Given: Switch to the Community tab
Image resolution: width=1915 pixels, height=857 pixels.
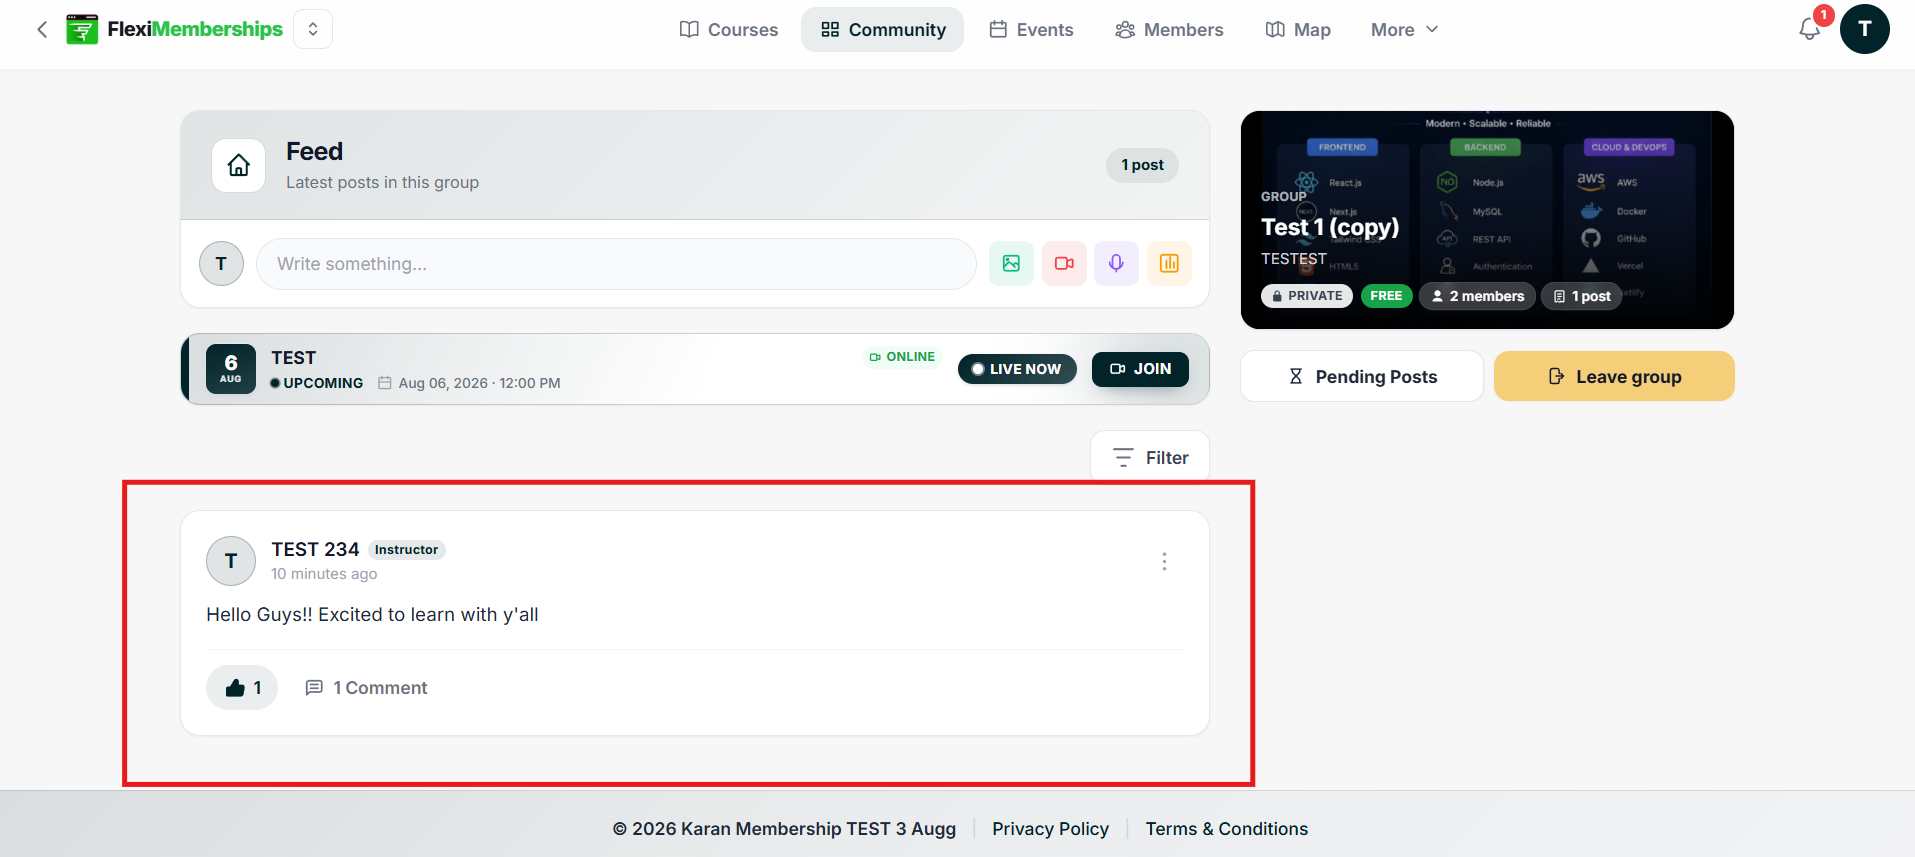Looking at the screenshot, I should pos(883,29).
